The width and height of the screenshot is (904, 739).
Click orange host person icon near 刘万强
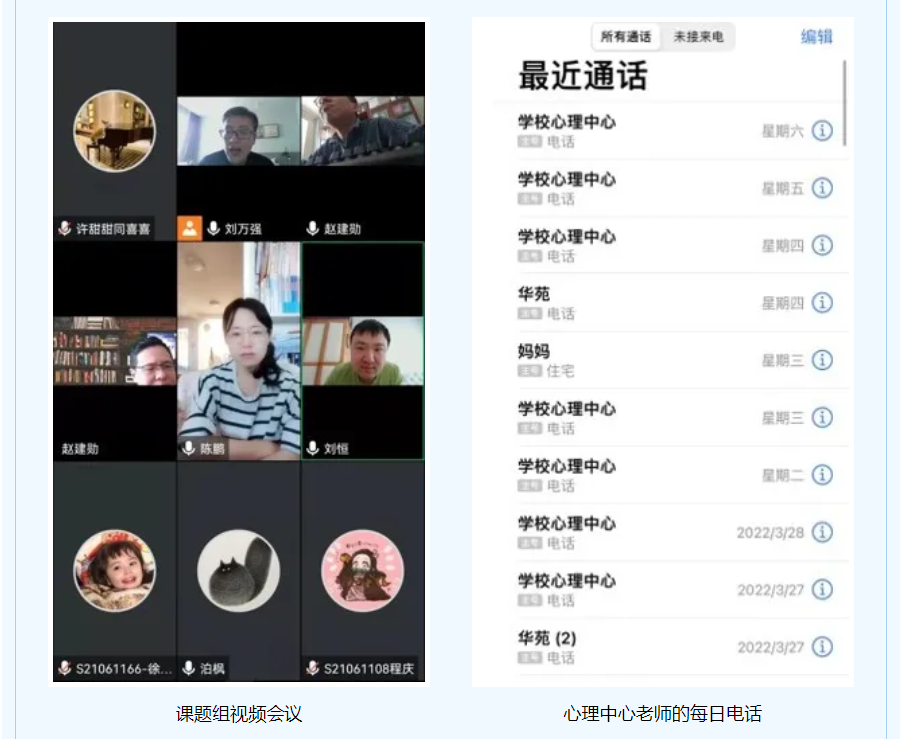[189, 228]
